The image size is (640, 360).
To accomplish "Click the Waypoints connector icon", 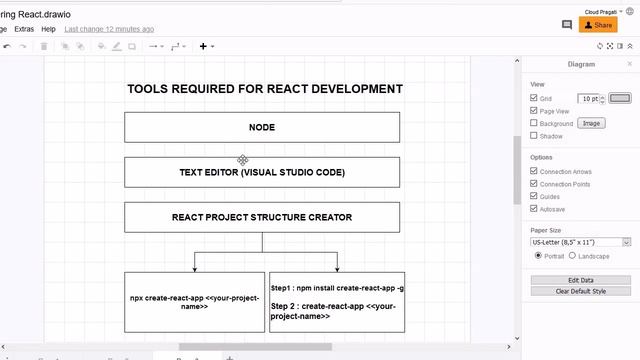I will pos(175,47).
